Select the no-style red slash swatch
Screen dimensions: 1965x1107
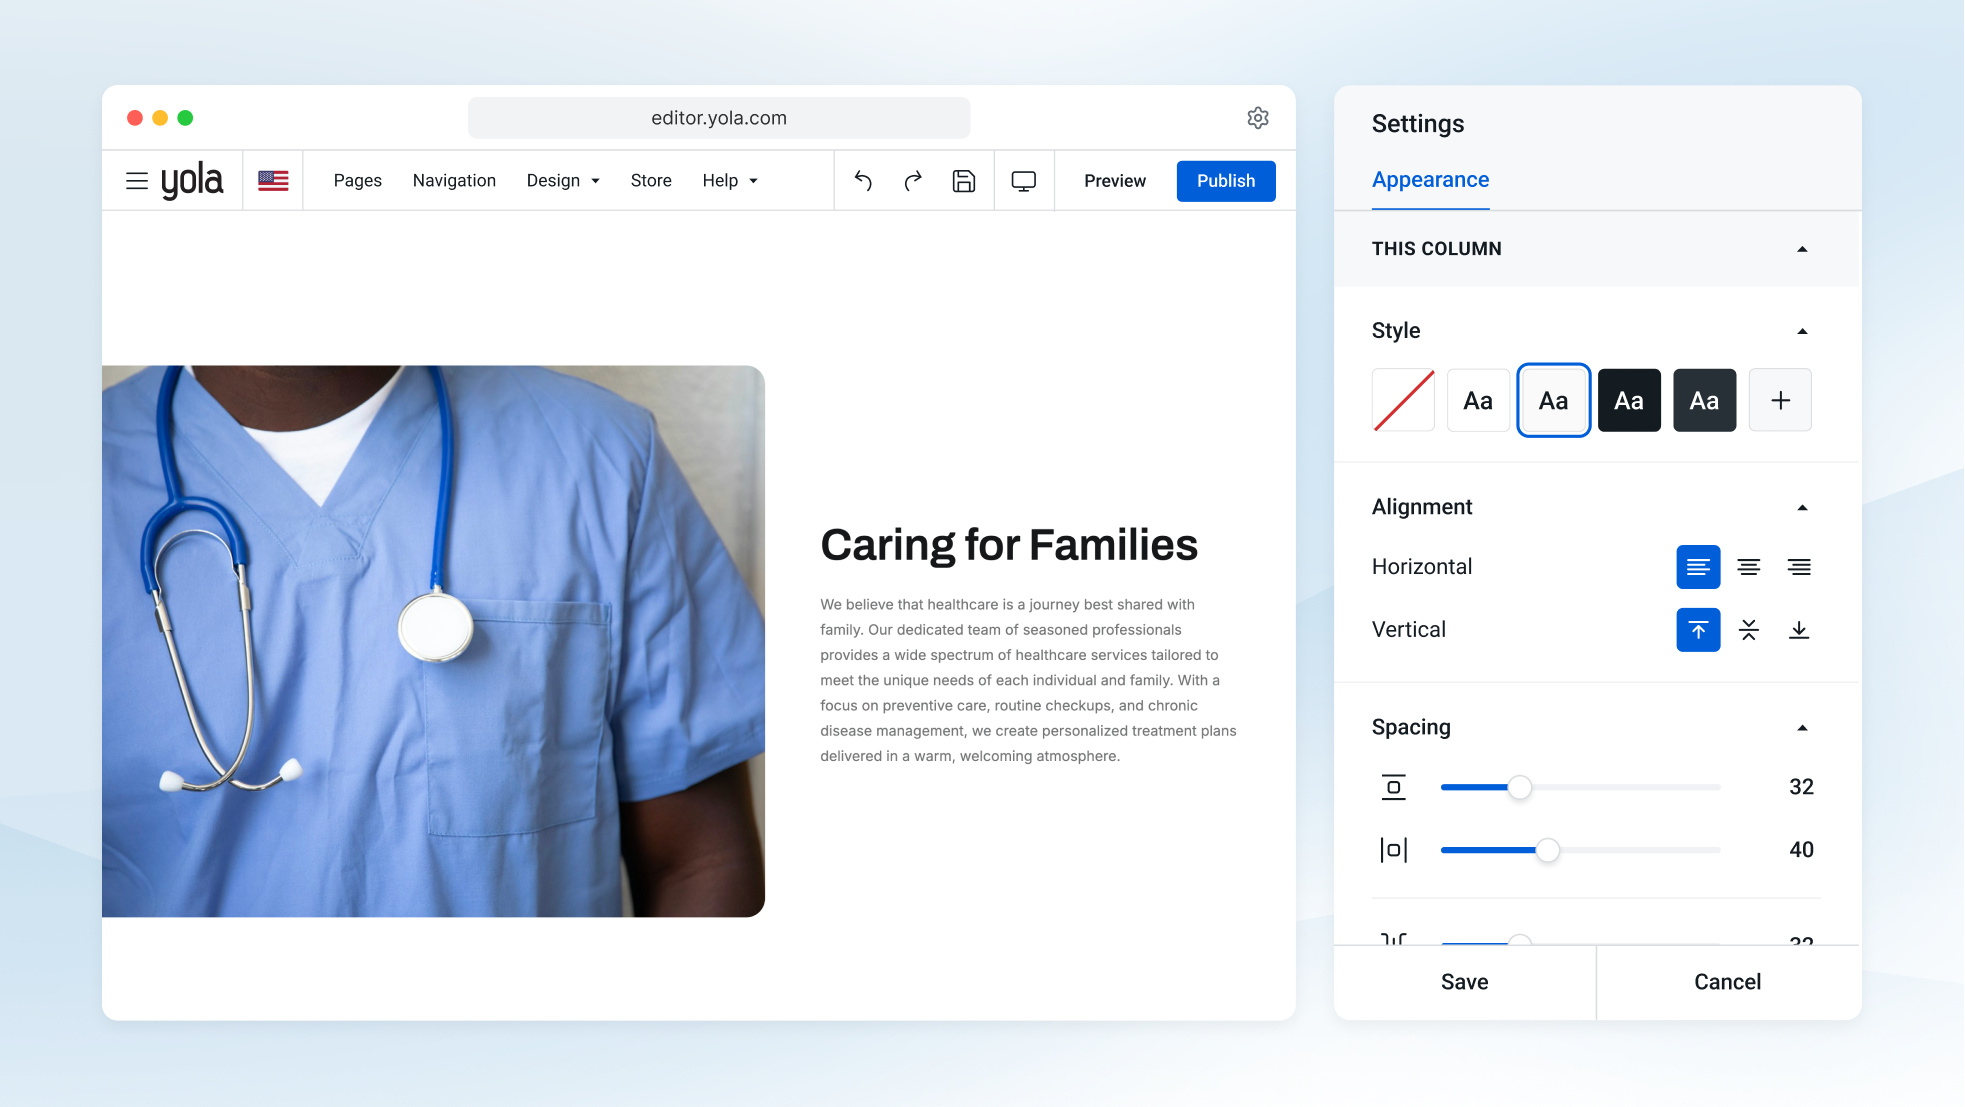pyautogui.click(x=1403, y=400)
